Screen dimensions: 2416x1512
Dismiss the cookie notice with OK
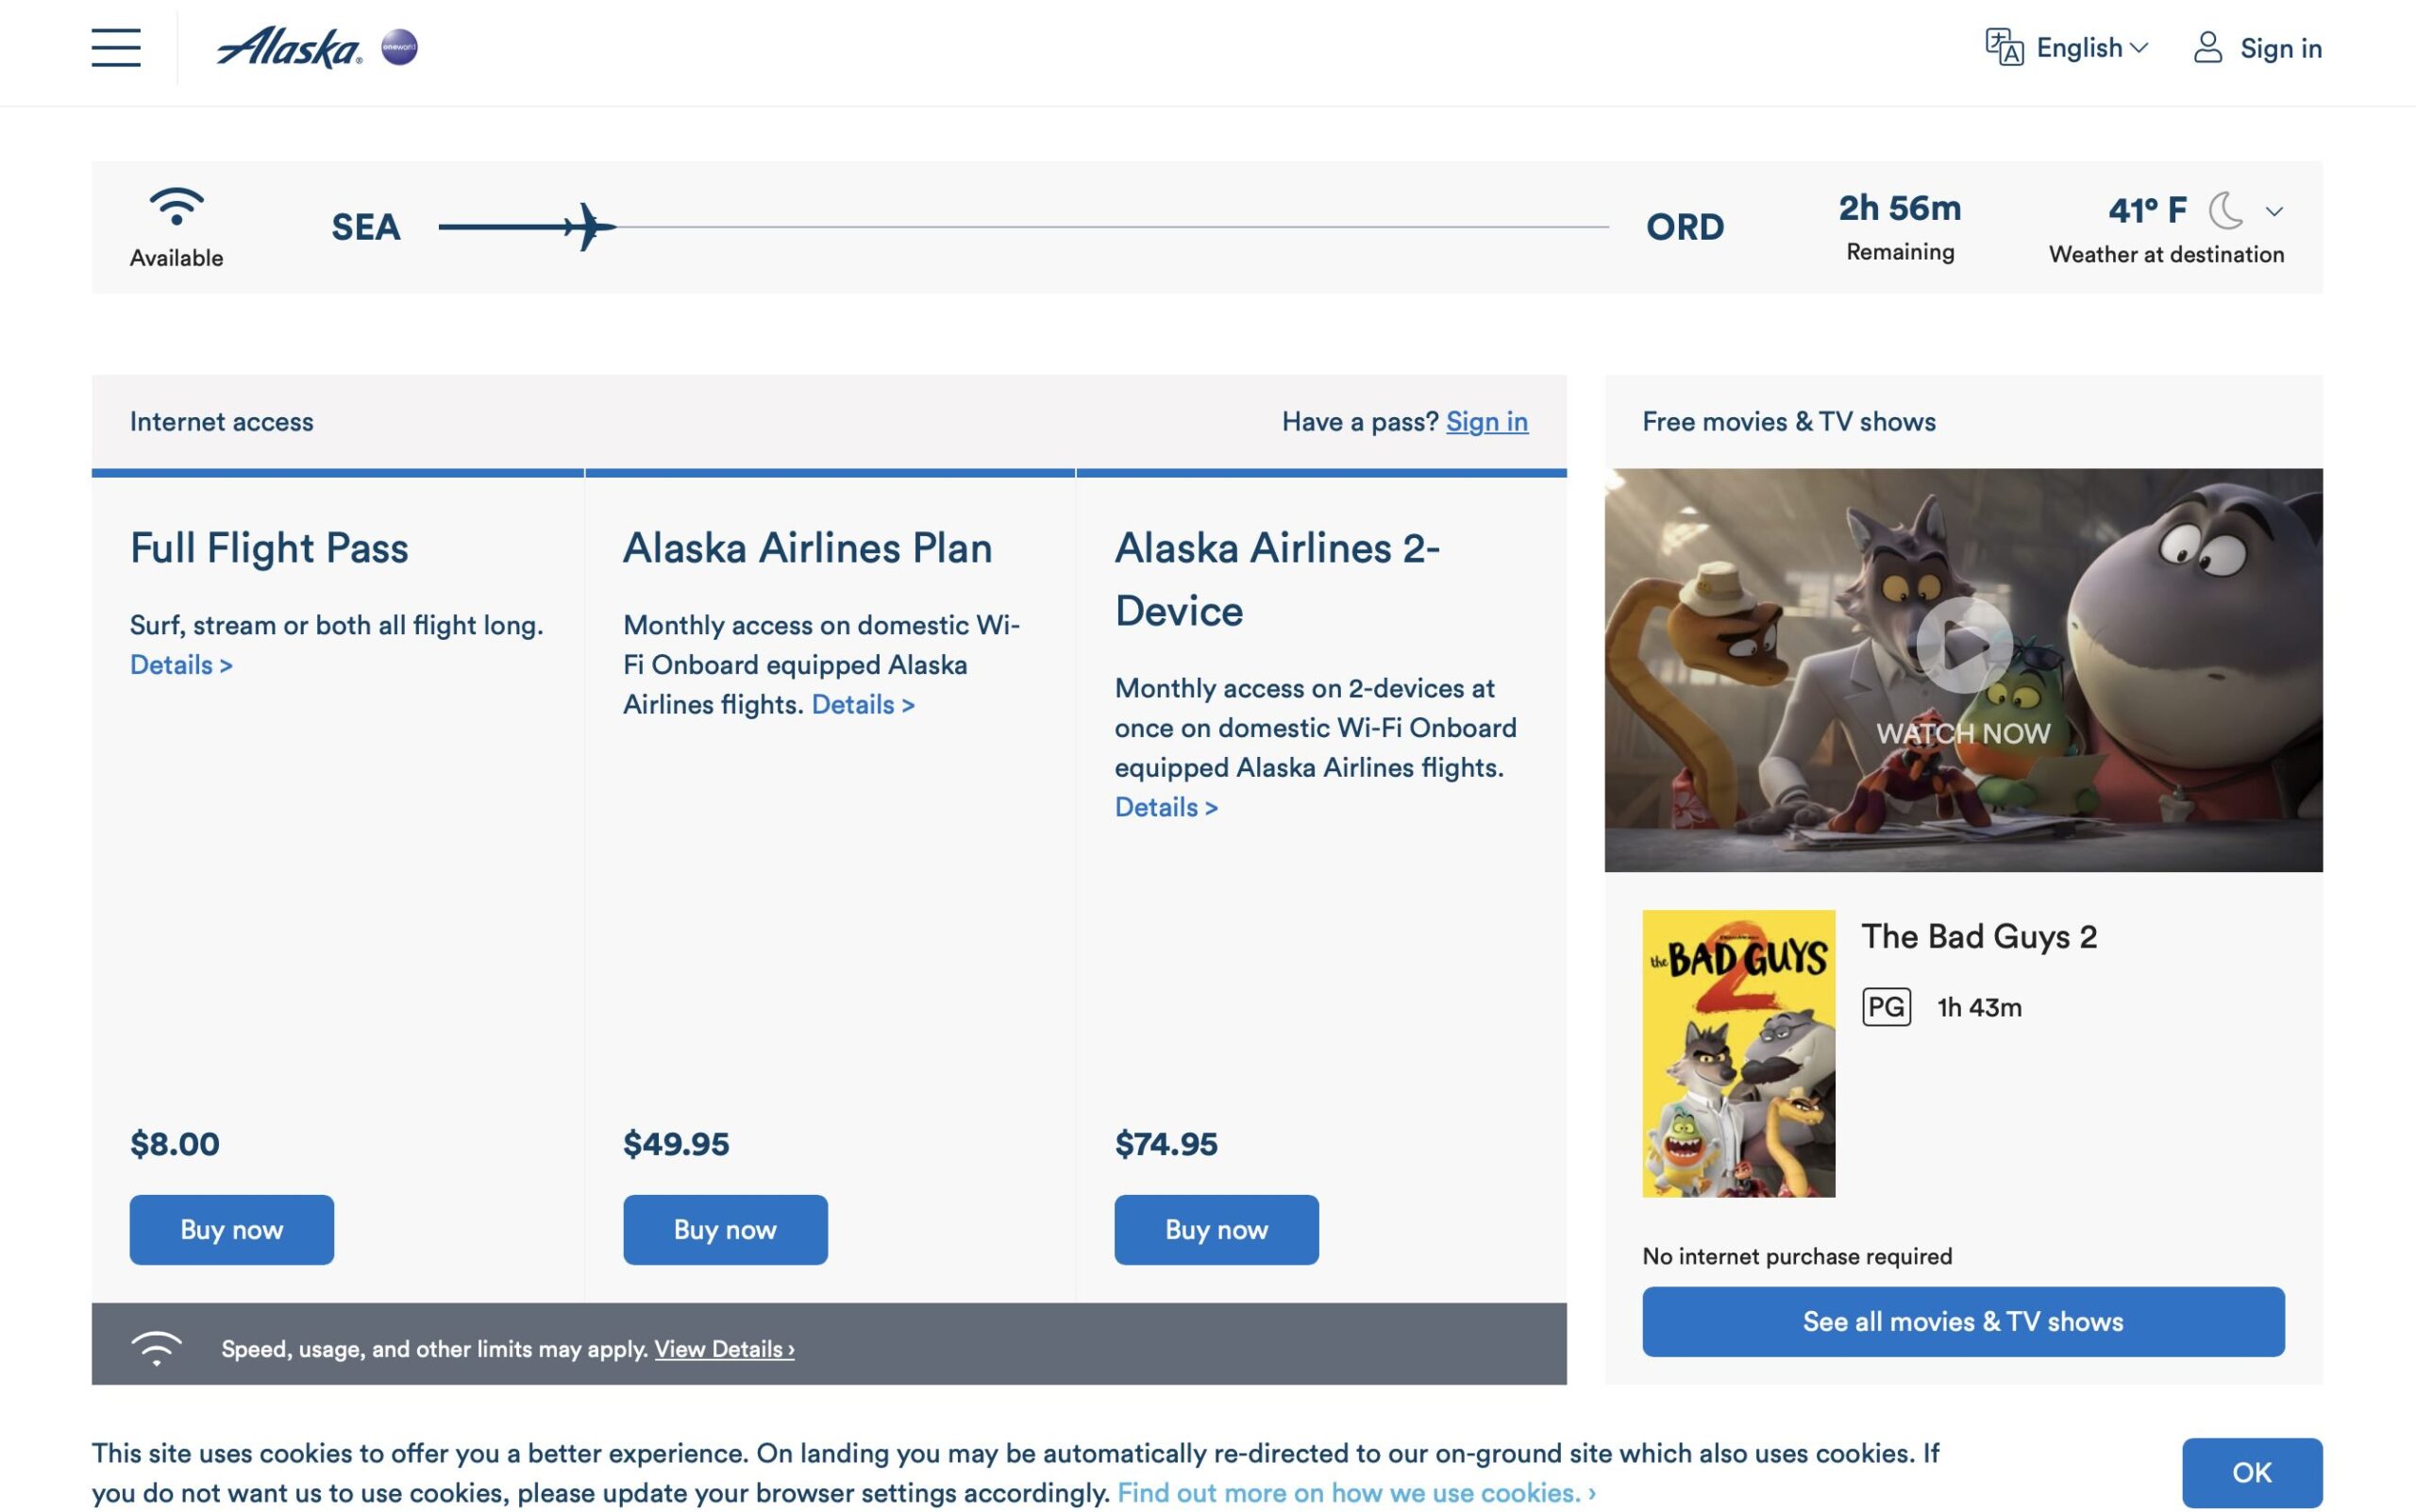(x=2253, y=1471)
